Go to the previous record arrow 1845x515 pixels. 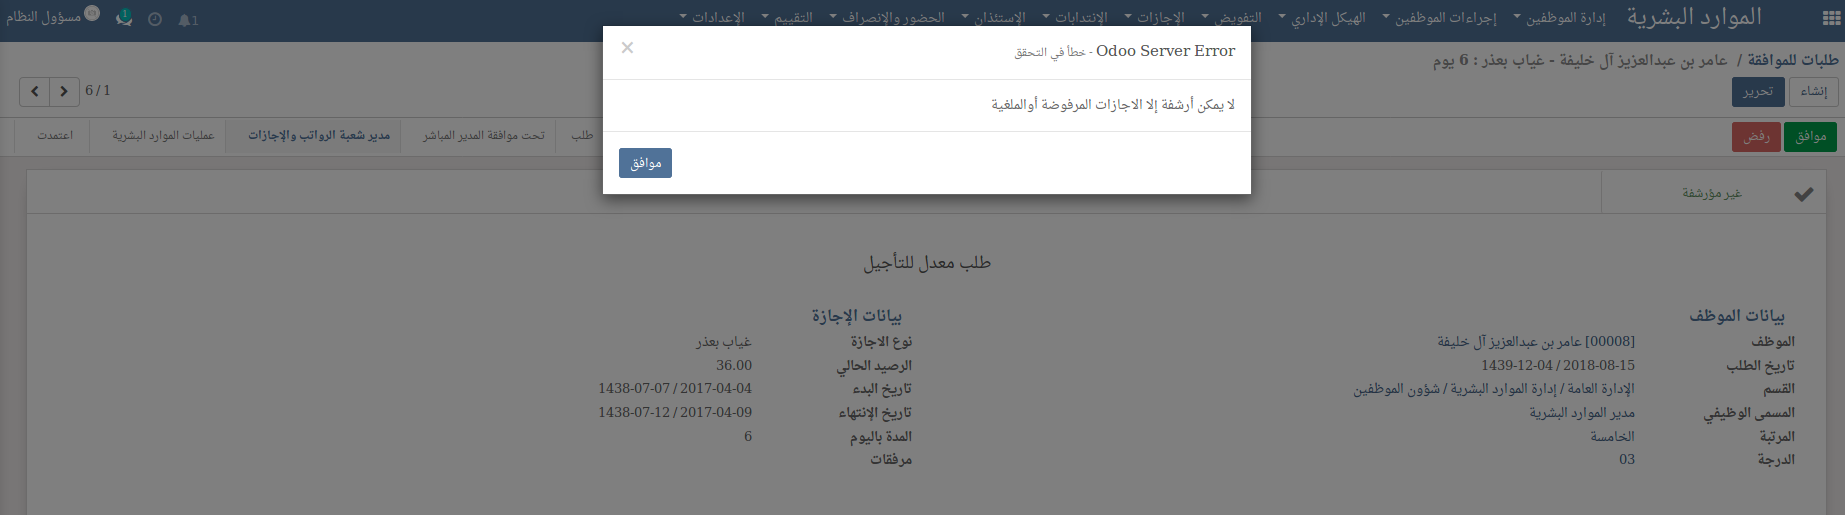[x=35, y=92]
